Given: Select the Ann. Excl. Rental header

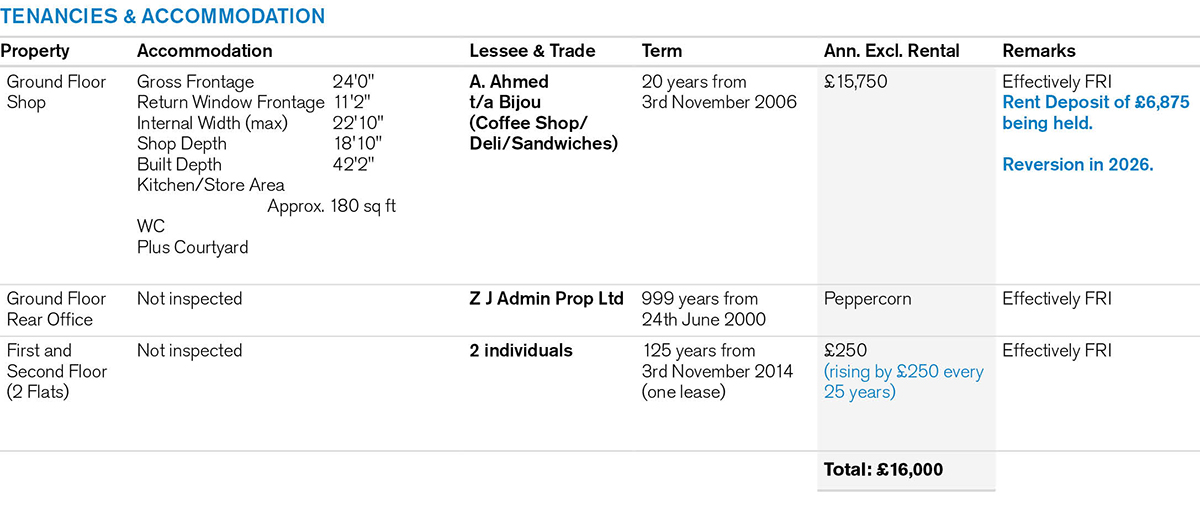Looking at the screenshot, I should 891,51.
